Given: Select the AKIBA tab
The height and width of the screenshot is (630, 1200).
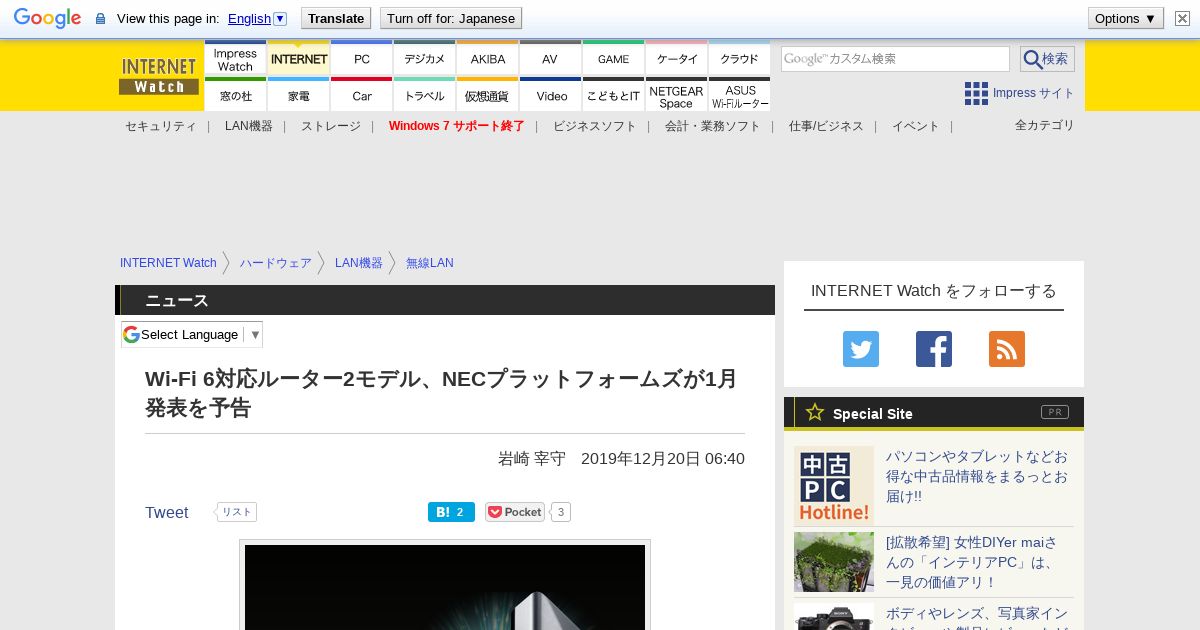Looking at the screenshot, I should coord(487,60).
